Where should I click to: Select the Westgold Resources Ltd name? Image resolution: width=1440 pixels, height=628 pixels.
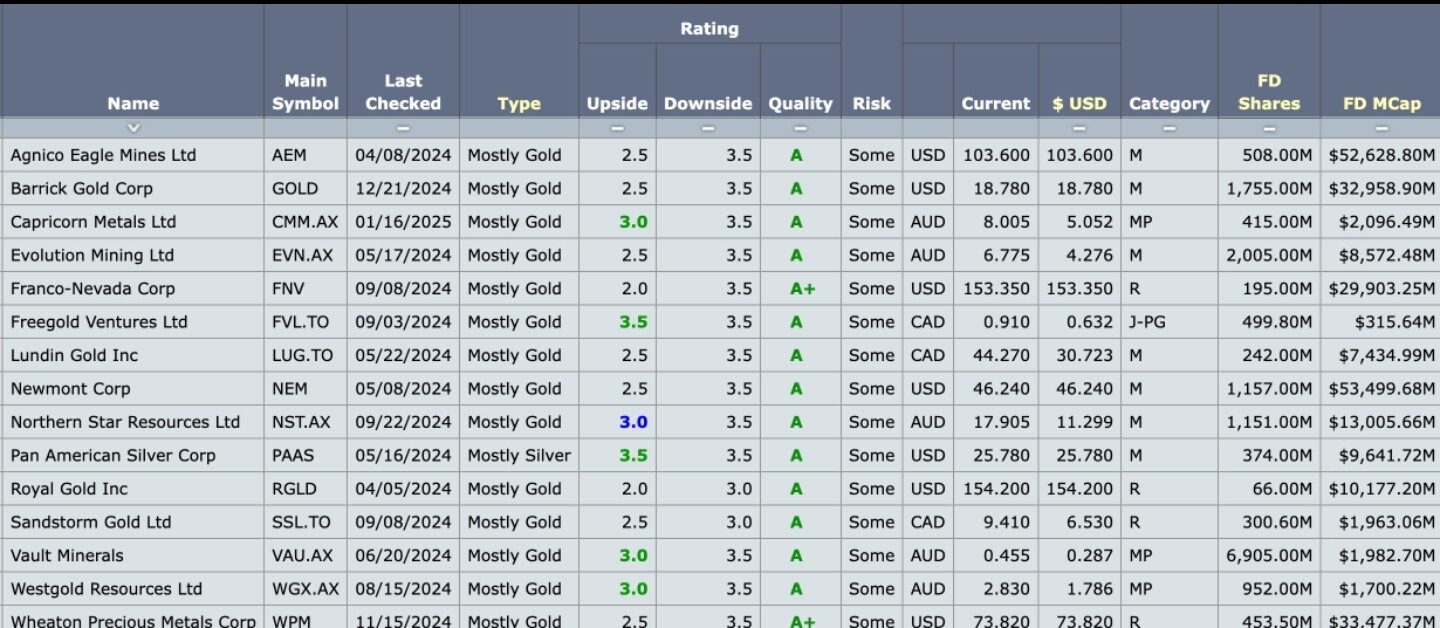pyautogui.click(x=106, y=589)
